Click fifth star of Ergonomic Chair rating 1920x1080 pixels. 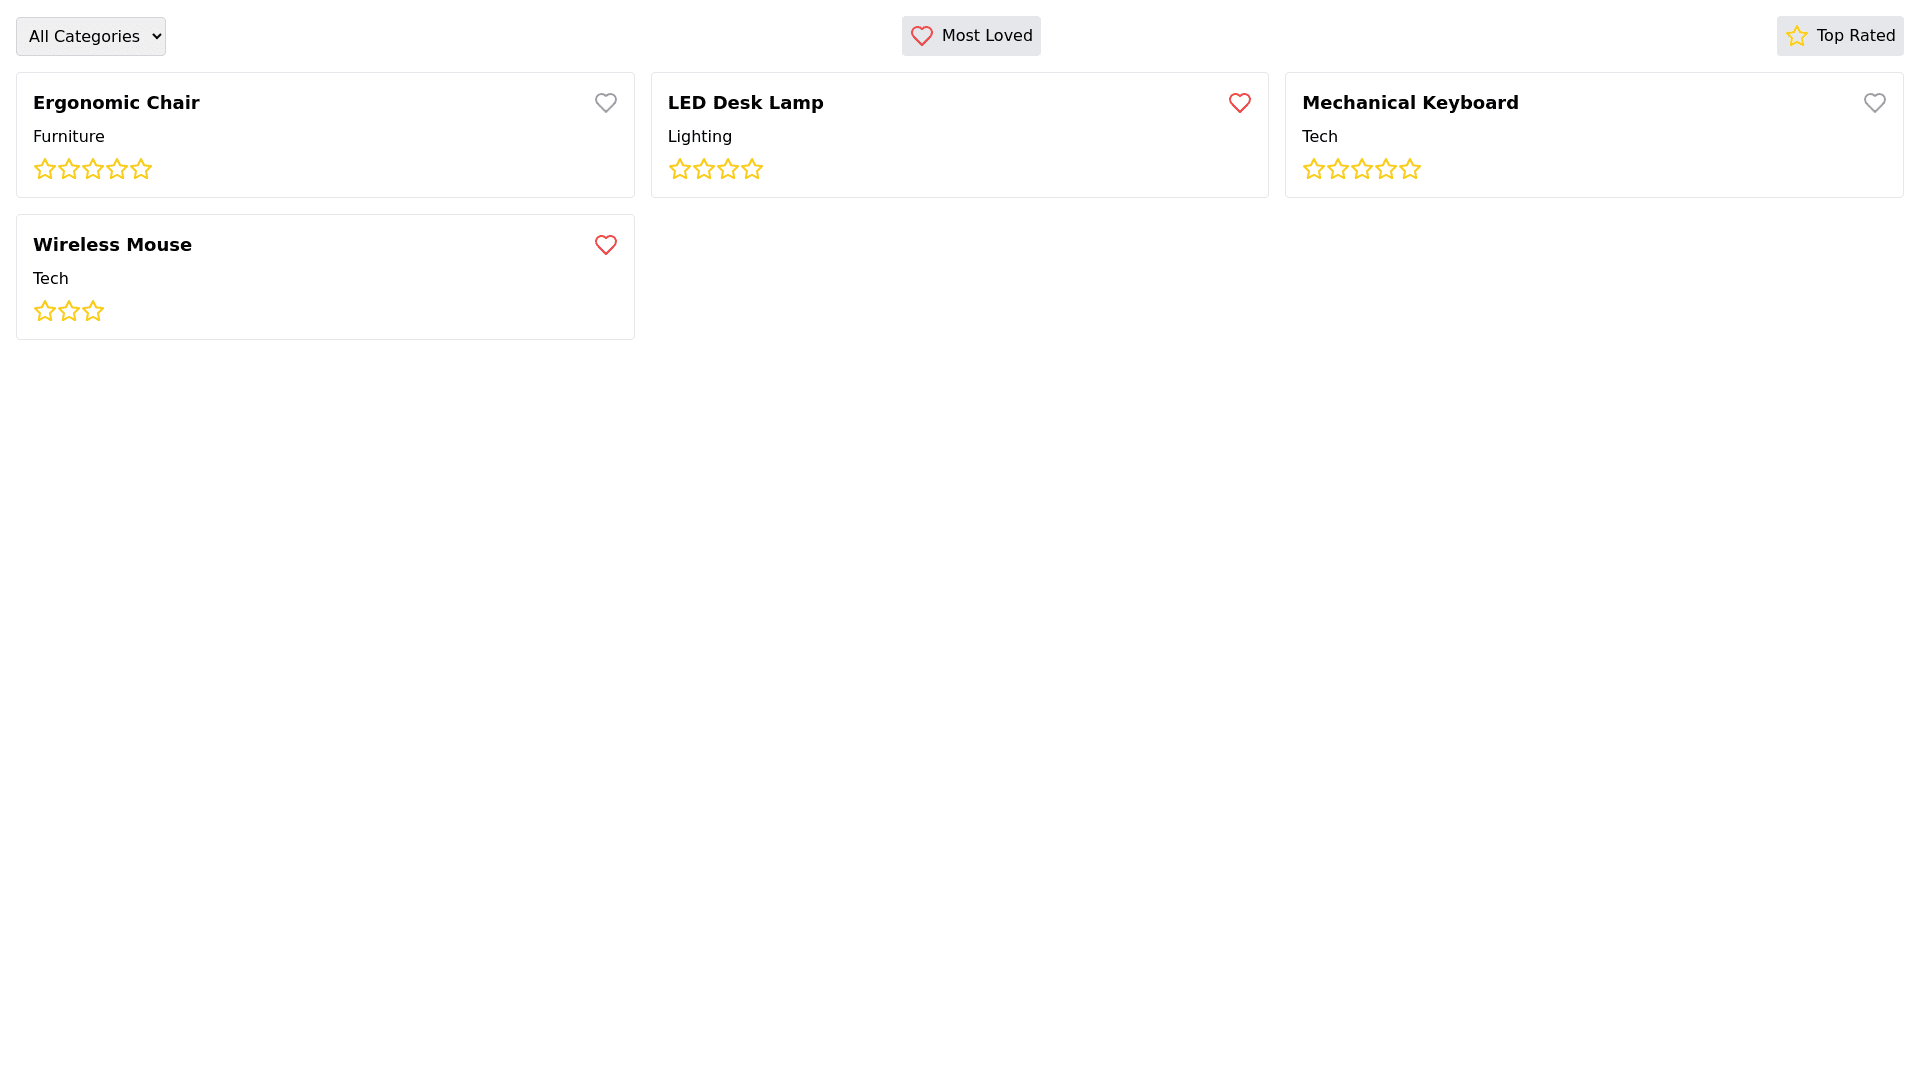tap(141, 169)
